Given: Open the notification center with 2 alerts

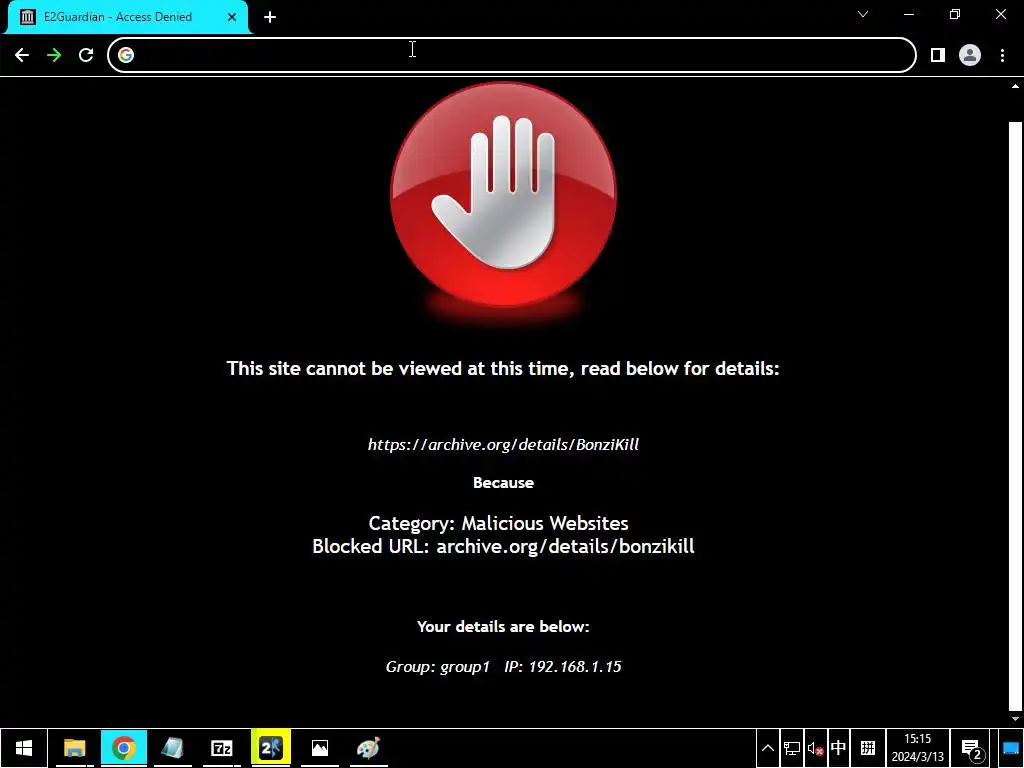Looking at the screenshot, I should [972, 748].
